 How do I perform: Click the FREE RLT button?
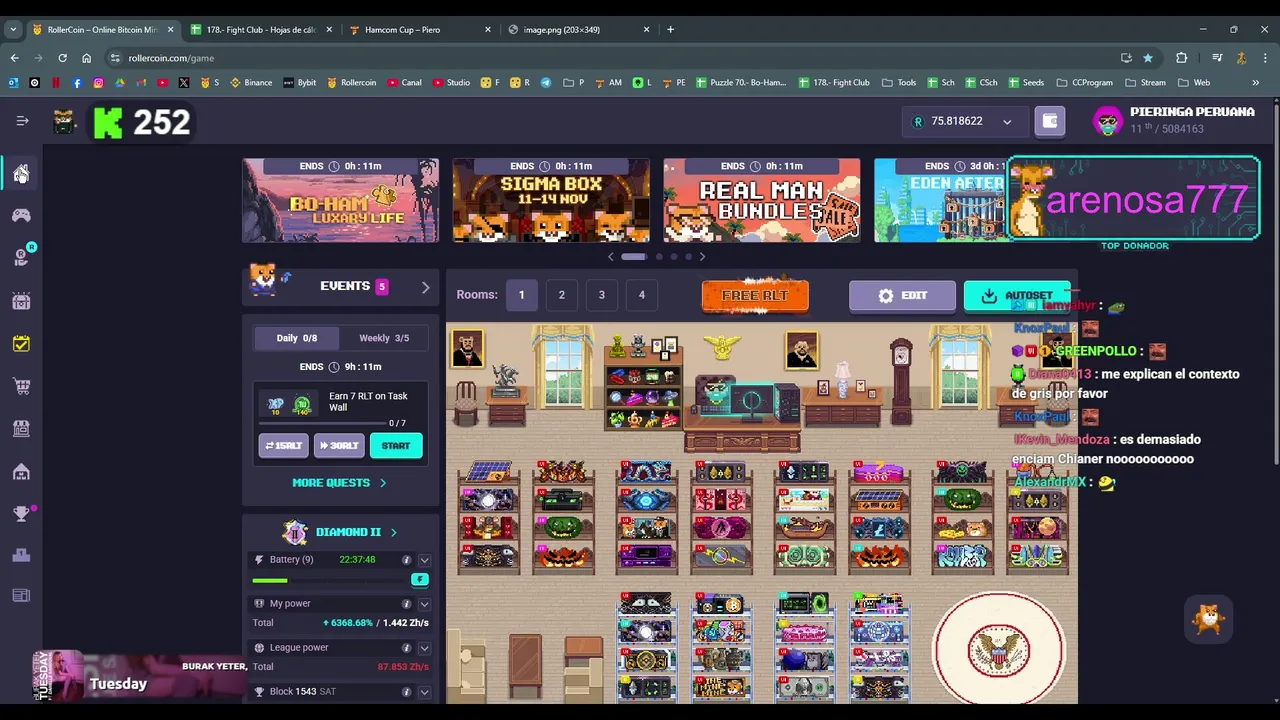click(755, 296)
